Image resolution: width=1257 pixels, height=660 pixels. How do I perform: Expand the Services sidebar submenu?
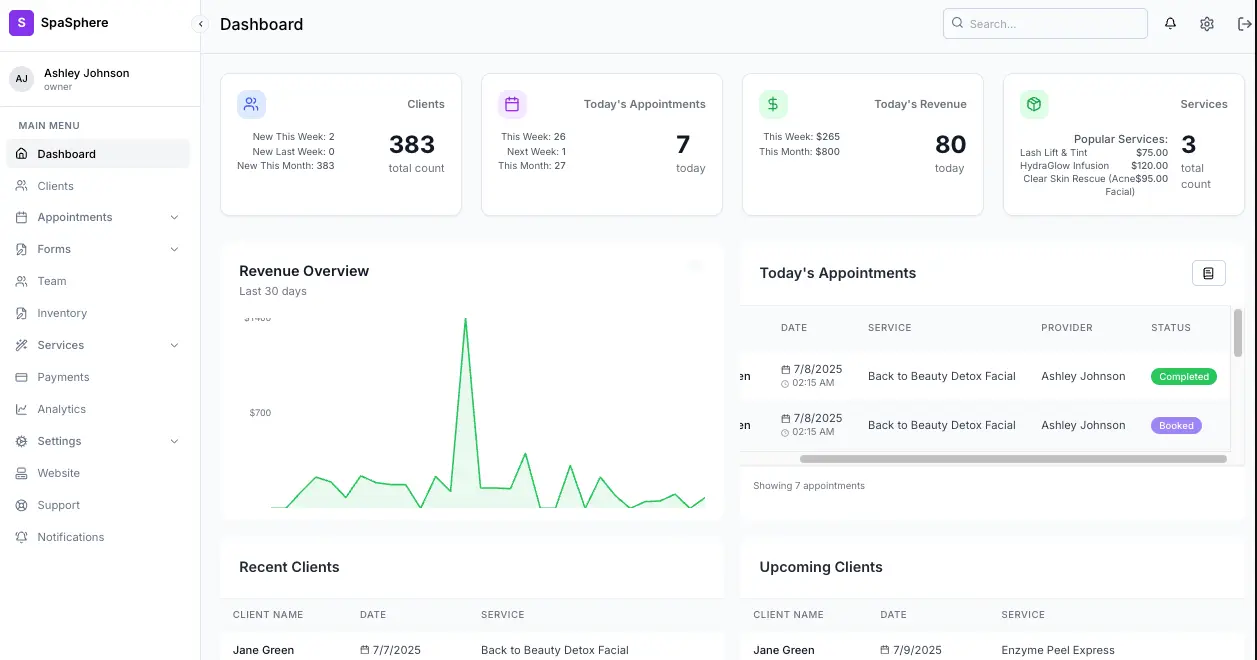(x=174, y=345)
